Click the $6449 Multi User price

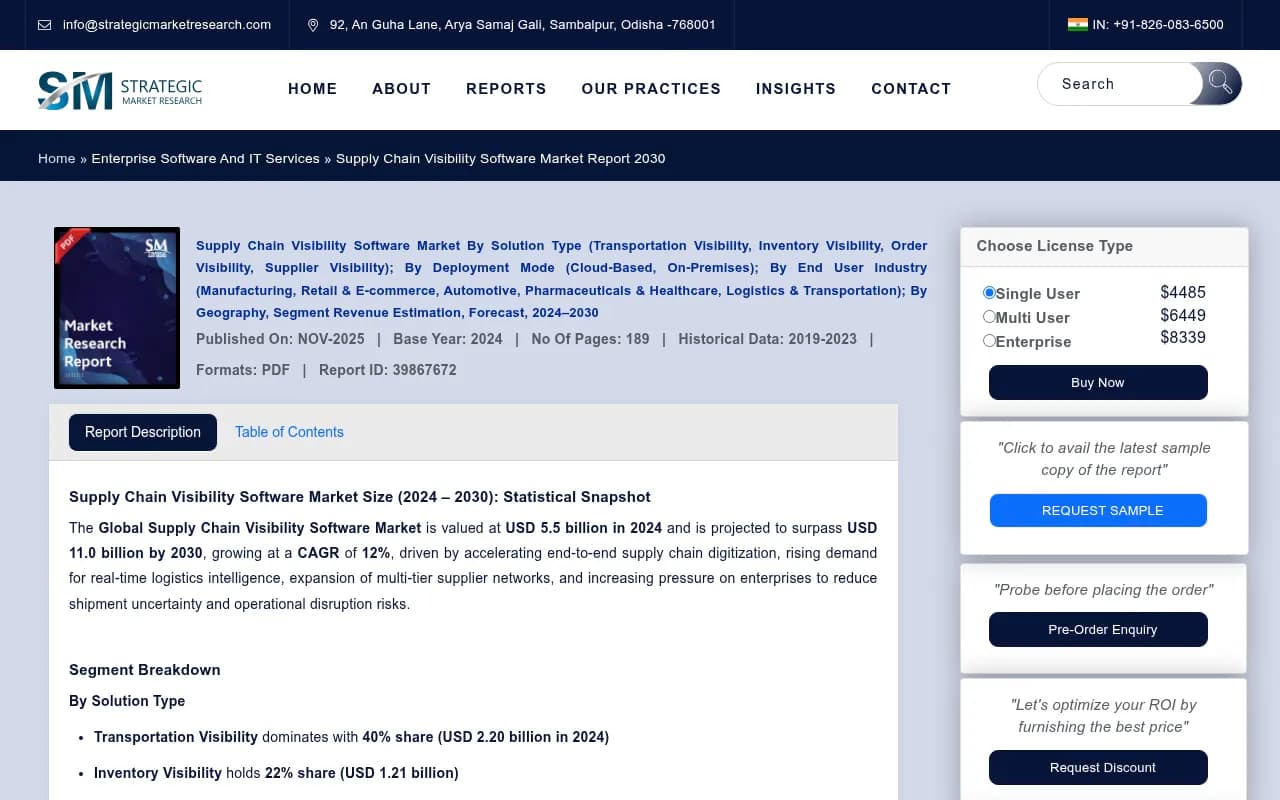click(x=1183, y=316)
